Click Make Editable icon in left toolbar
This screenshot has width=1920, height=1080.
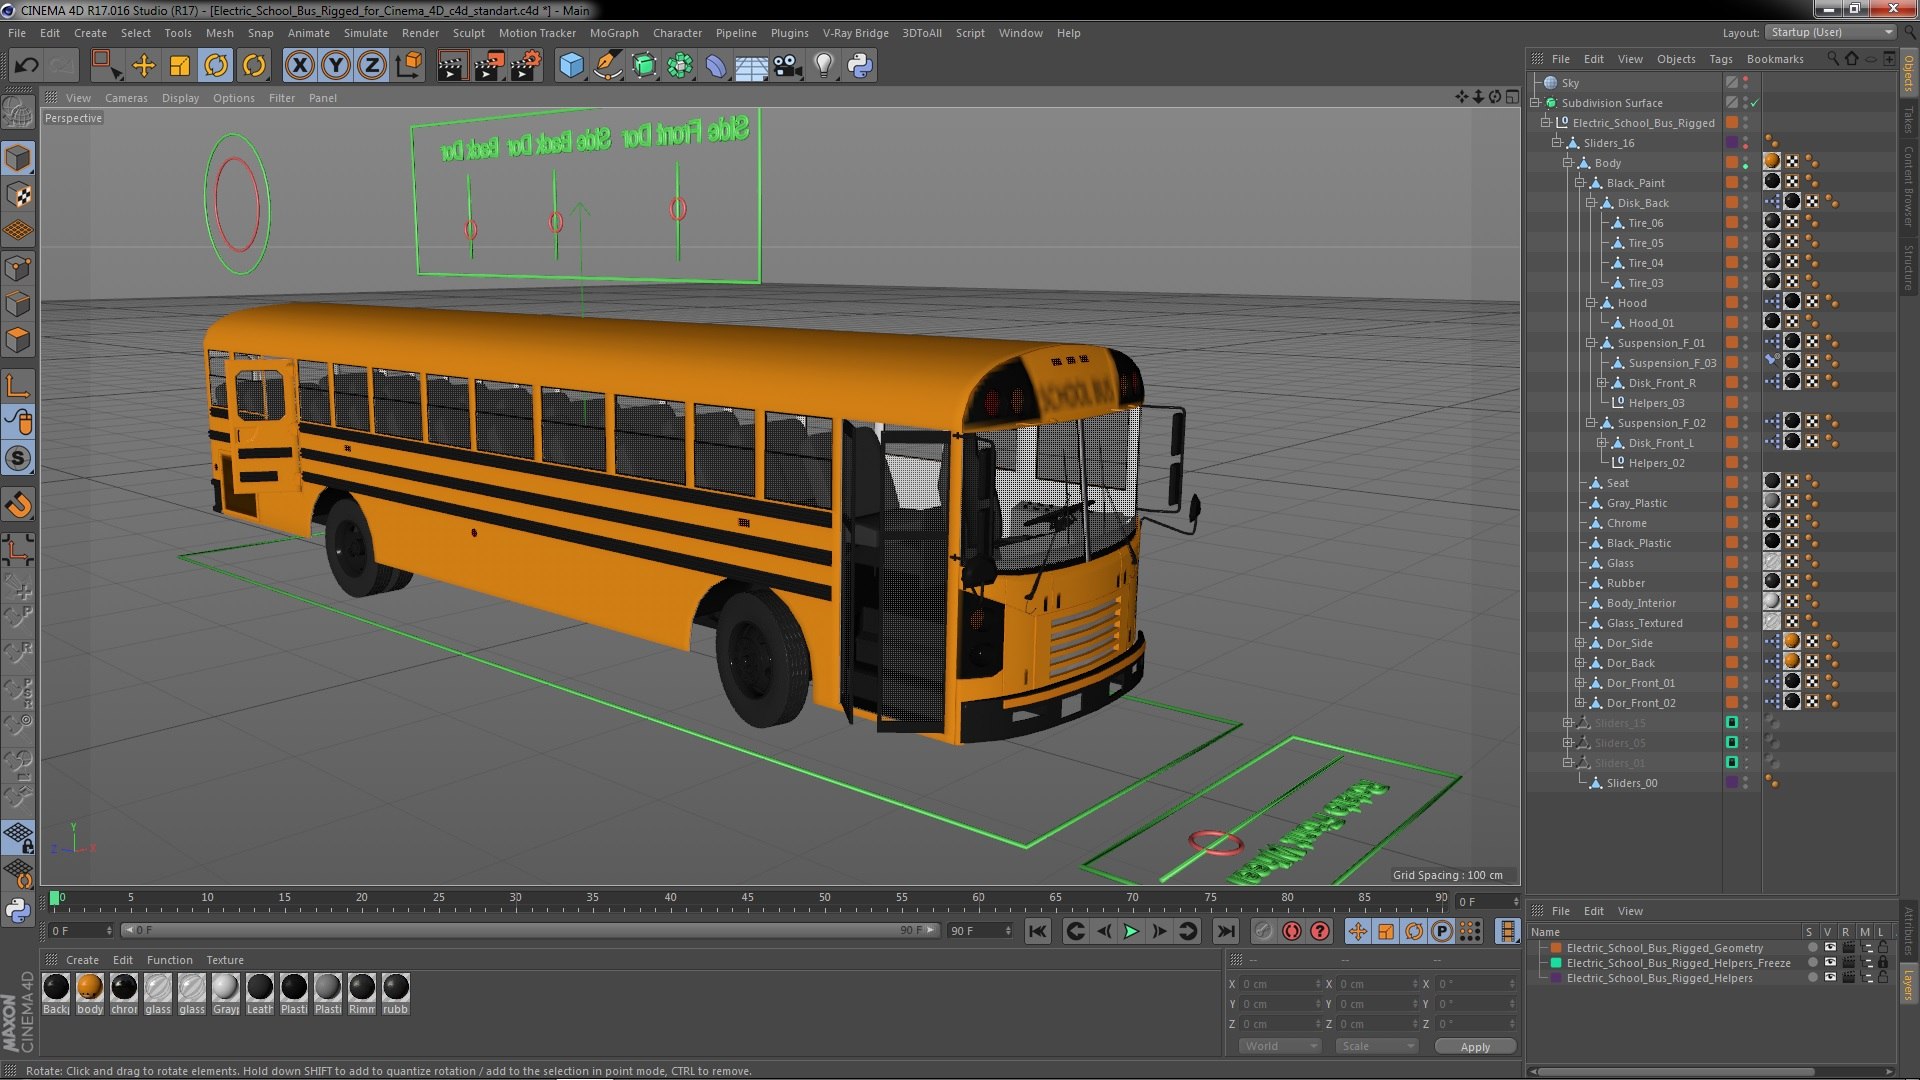tap(18, 113)
